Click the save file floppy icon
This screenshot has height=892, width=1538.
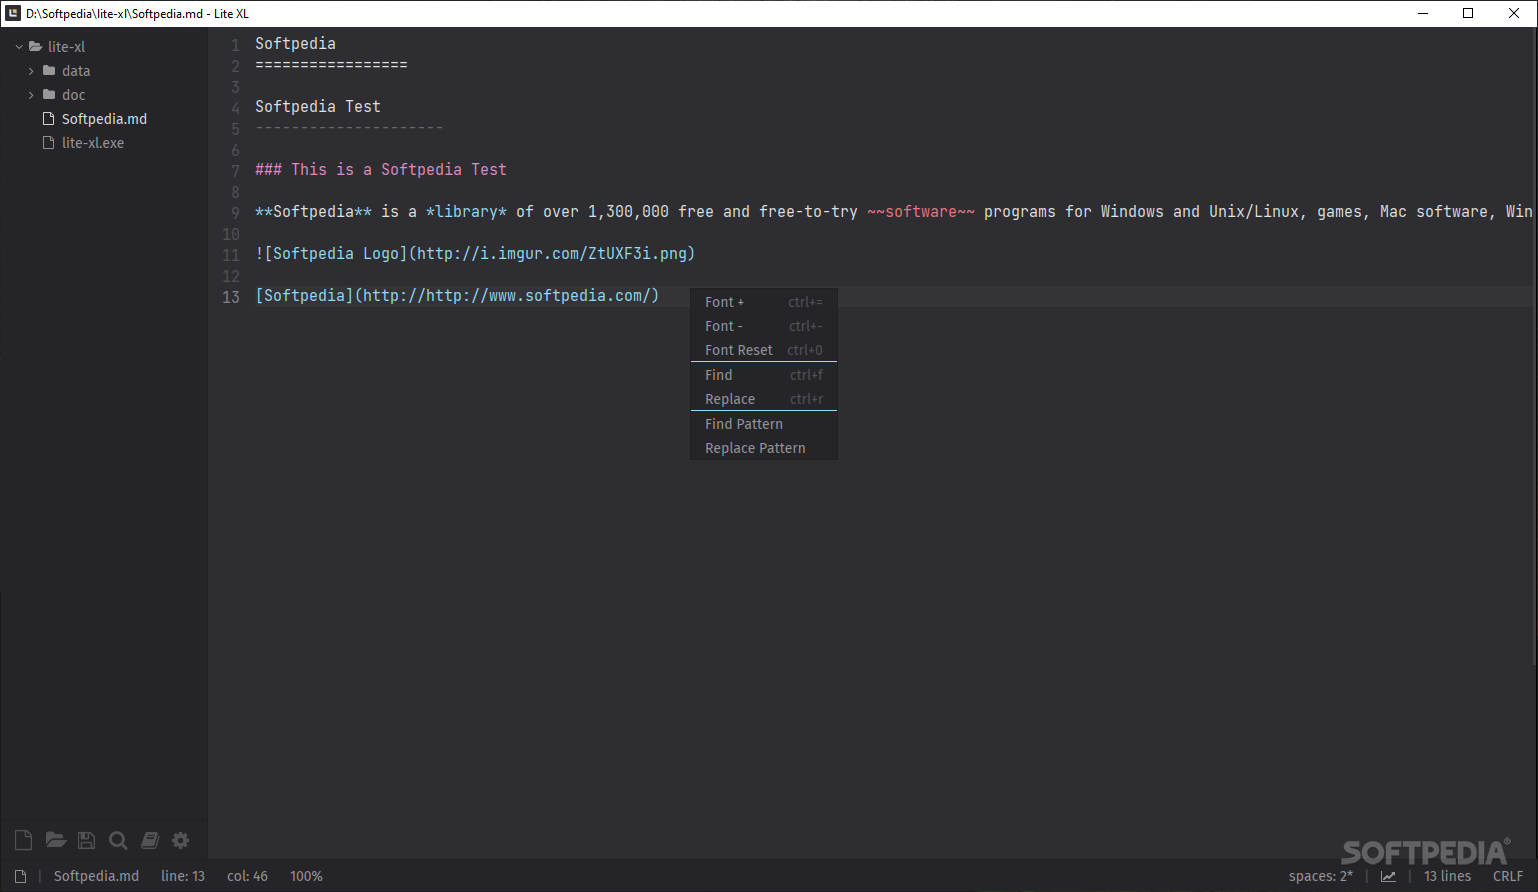(87, 840)
